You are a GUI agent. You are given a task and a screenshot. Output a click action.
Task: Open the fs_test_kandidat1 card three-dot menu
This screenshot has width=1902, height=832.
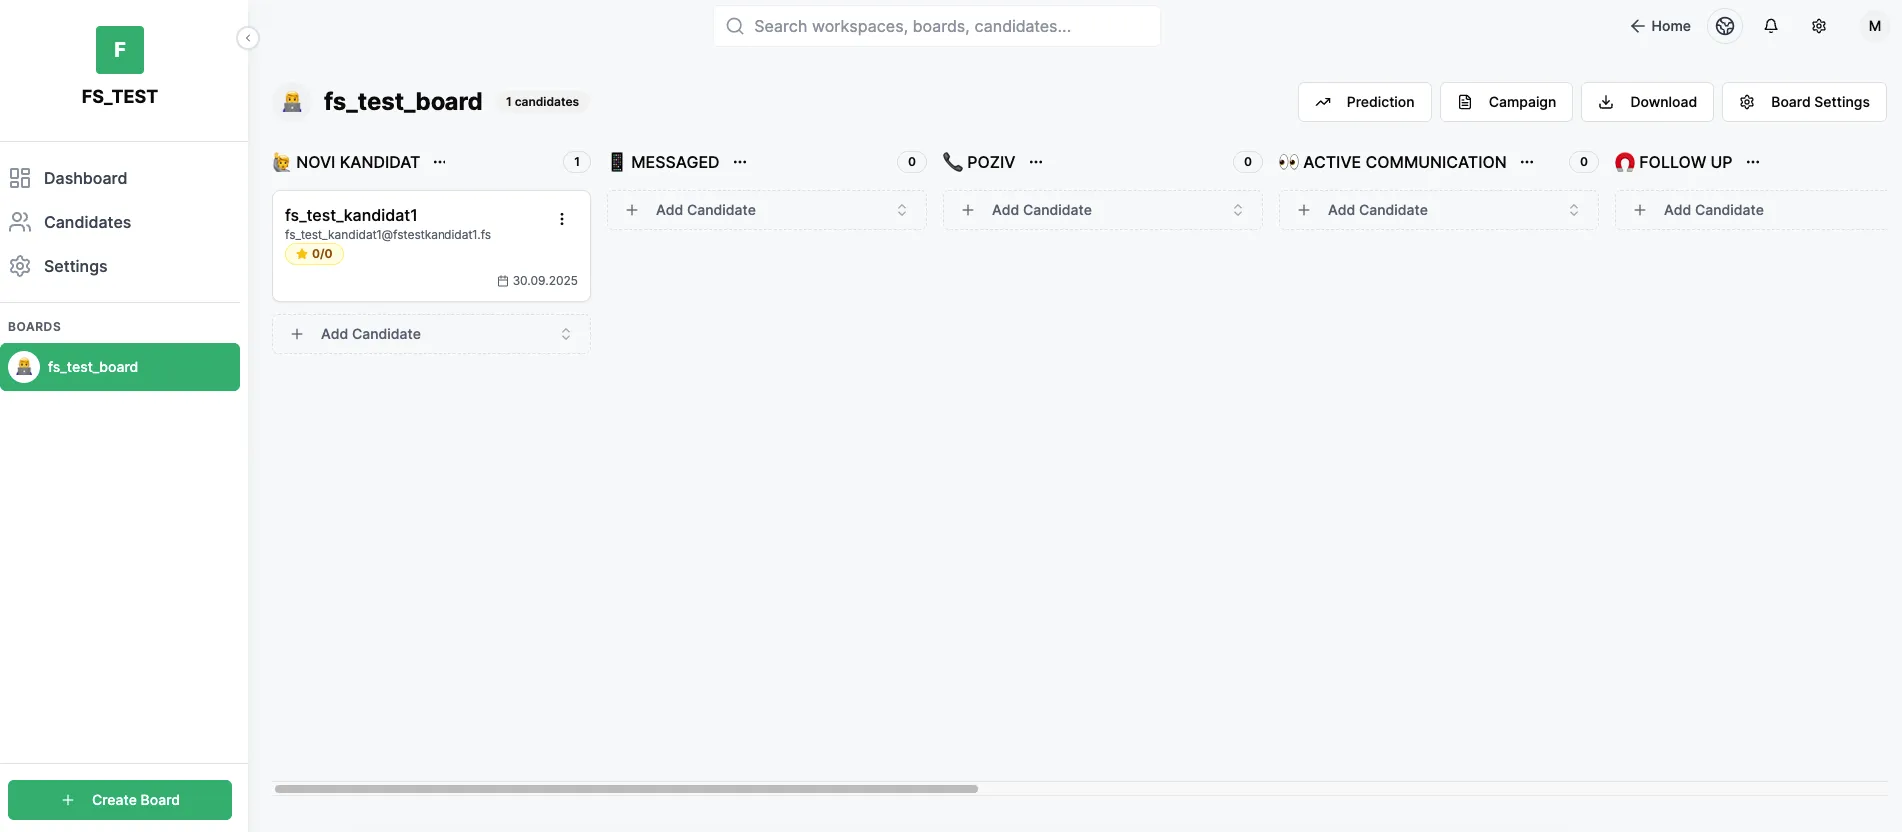click(x=562, y=219)
